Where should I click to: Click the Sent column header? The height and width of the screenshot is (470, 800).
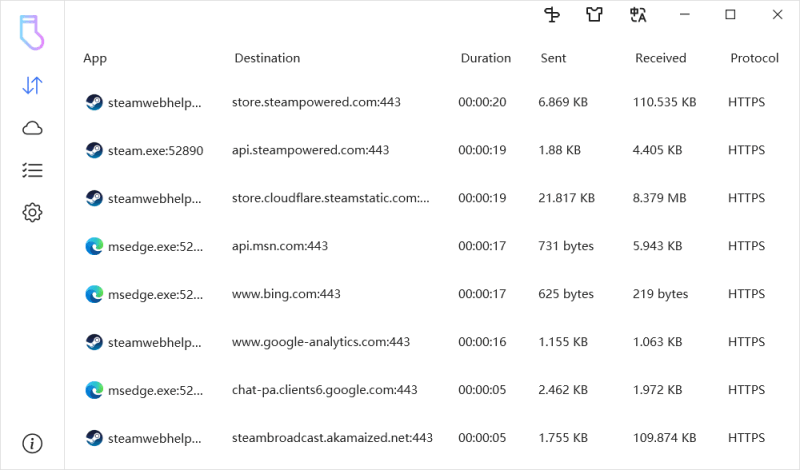click(553, 58)
